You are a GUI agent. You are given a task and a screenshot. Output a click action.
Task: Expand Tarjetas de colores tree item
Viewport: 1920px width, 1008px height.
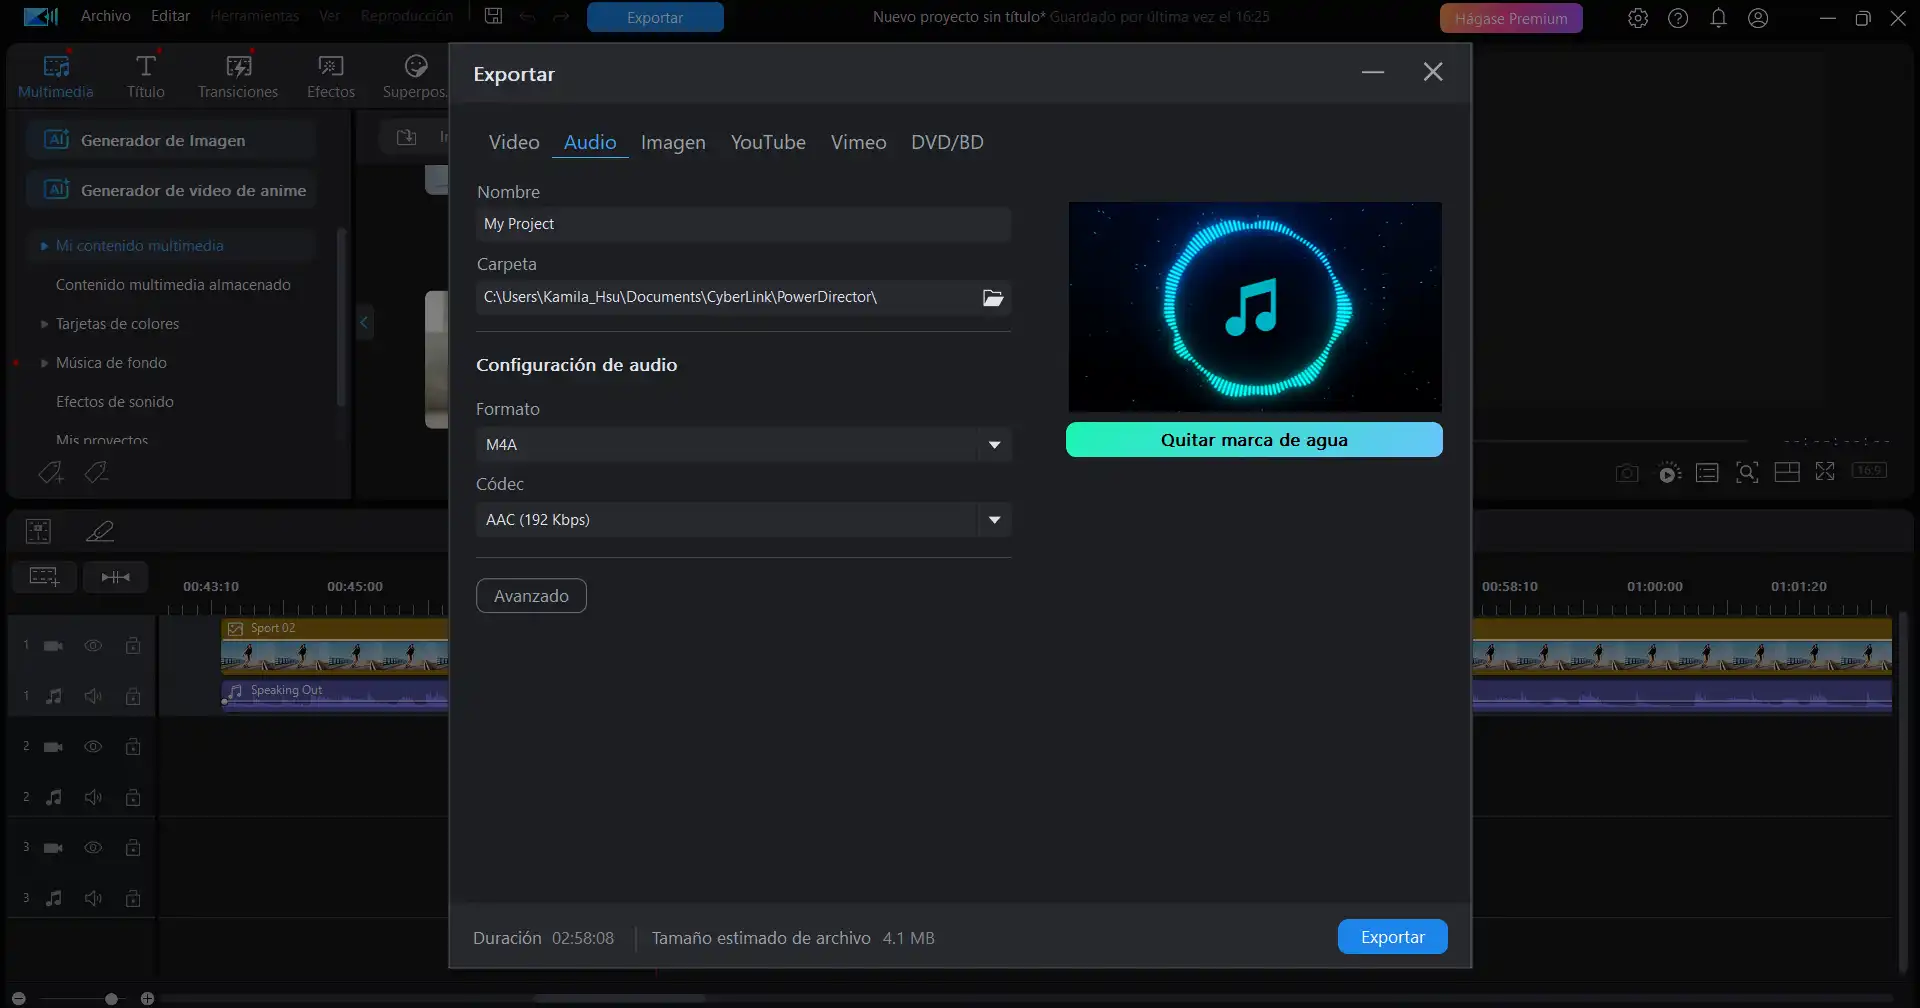(44, 324)
